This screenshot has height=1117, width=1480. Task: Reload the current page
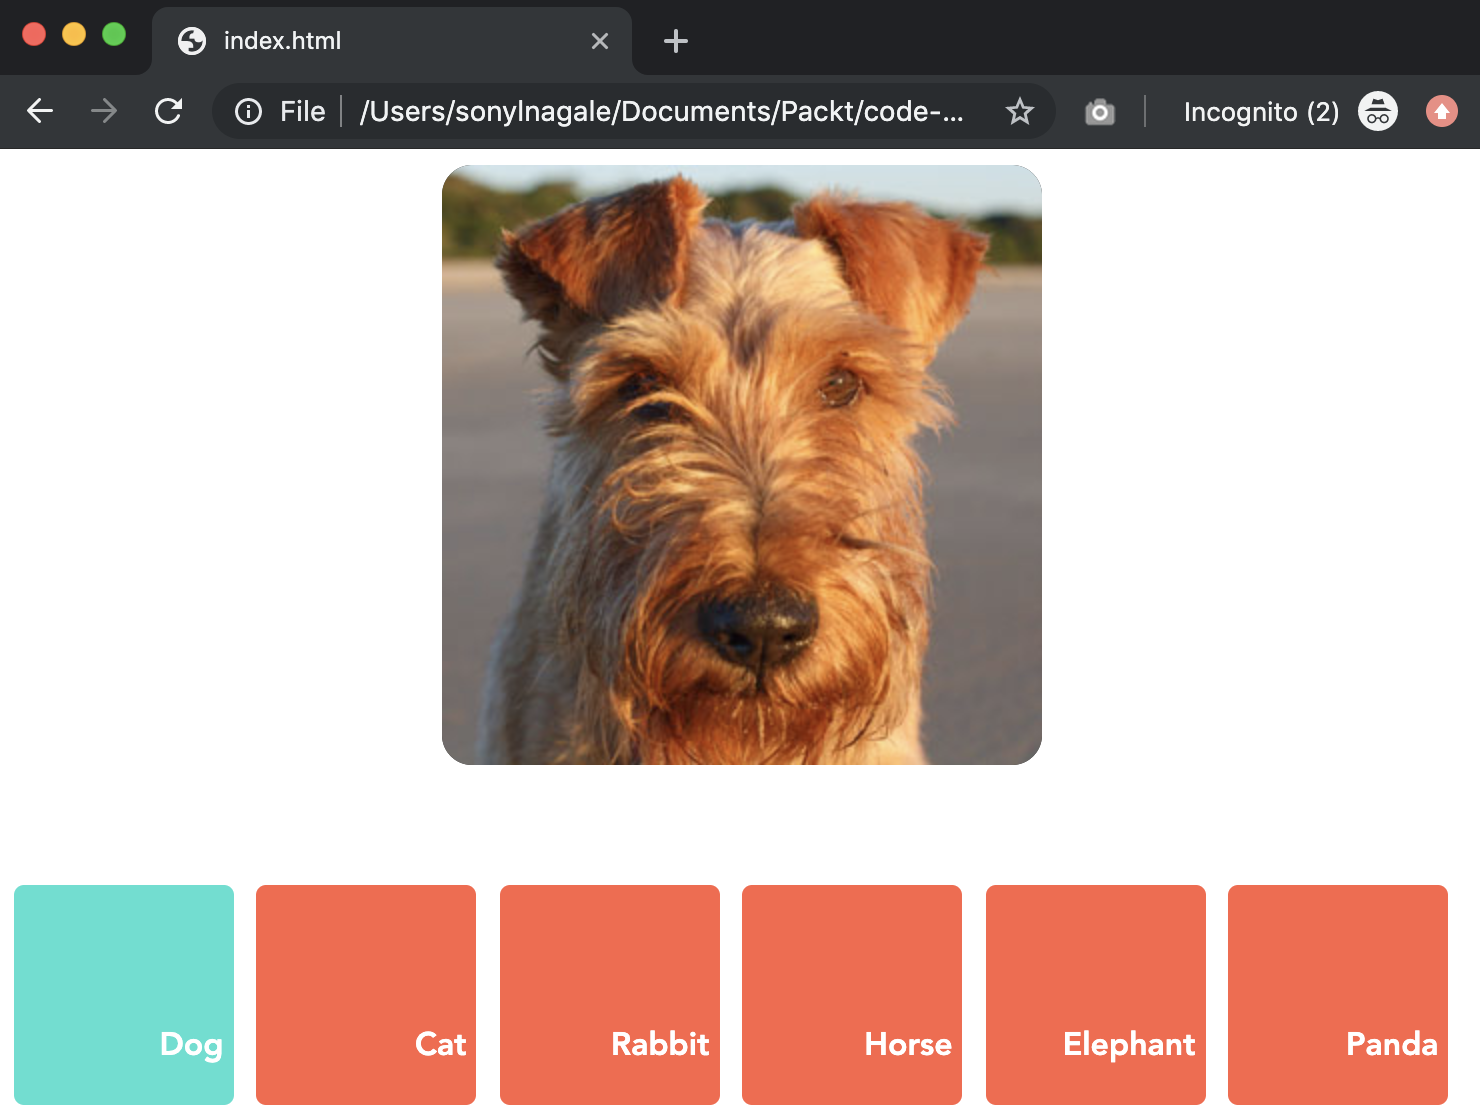click(x=168, y=111)
